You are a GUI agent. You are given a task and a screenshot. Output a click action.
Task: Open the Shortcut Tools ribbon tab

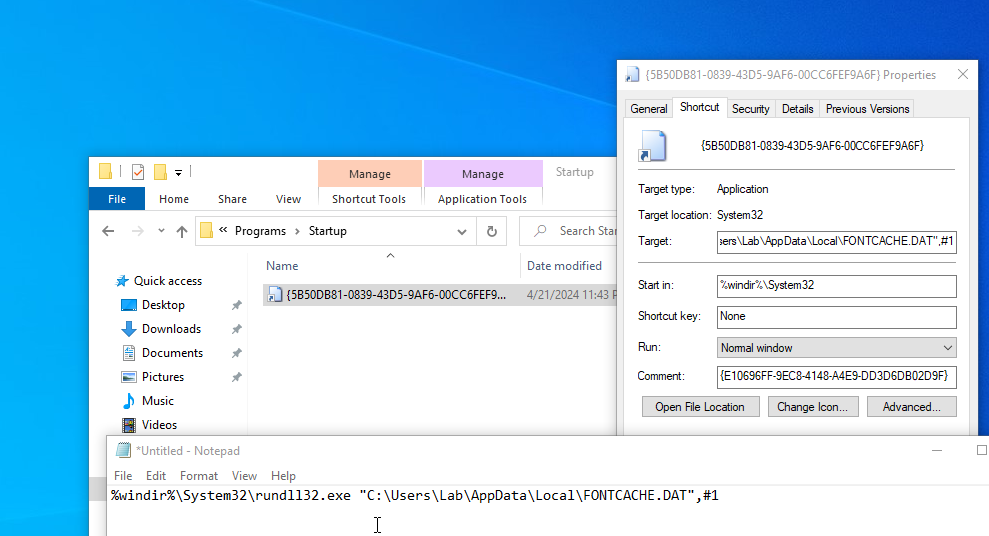pos(369,199)
